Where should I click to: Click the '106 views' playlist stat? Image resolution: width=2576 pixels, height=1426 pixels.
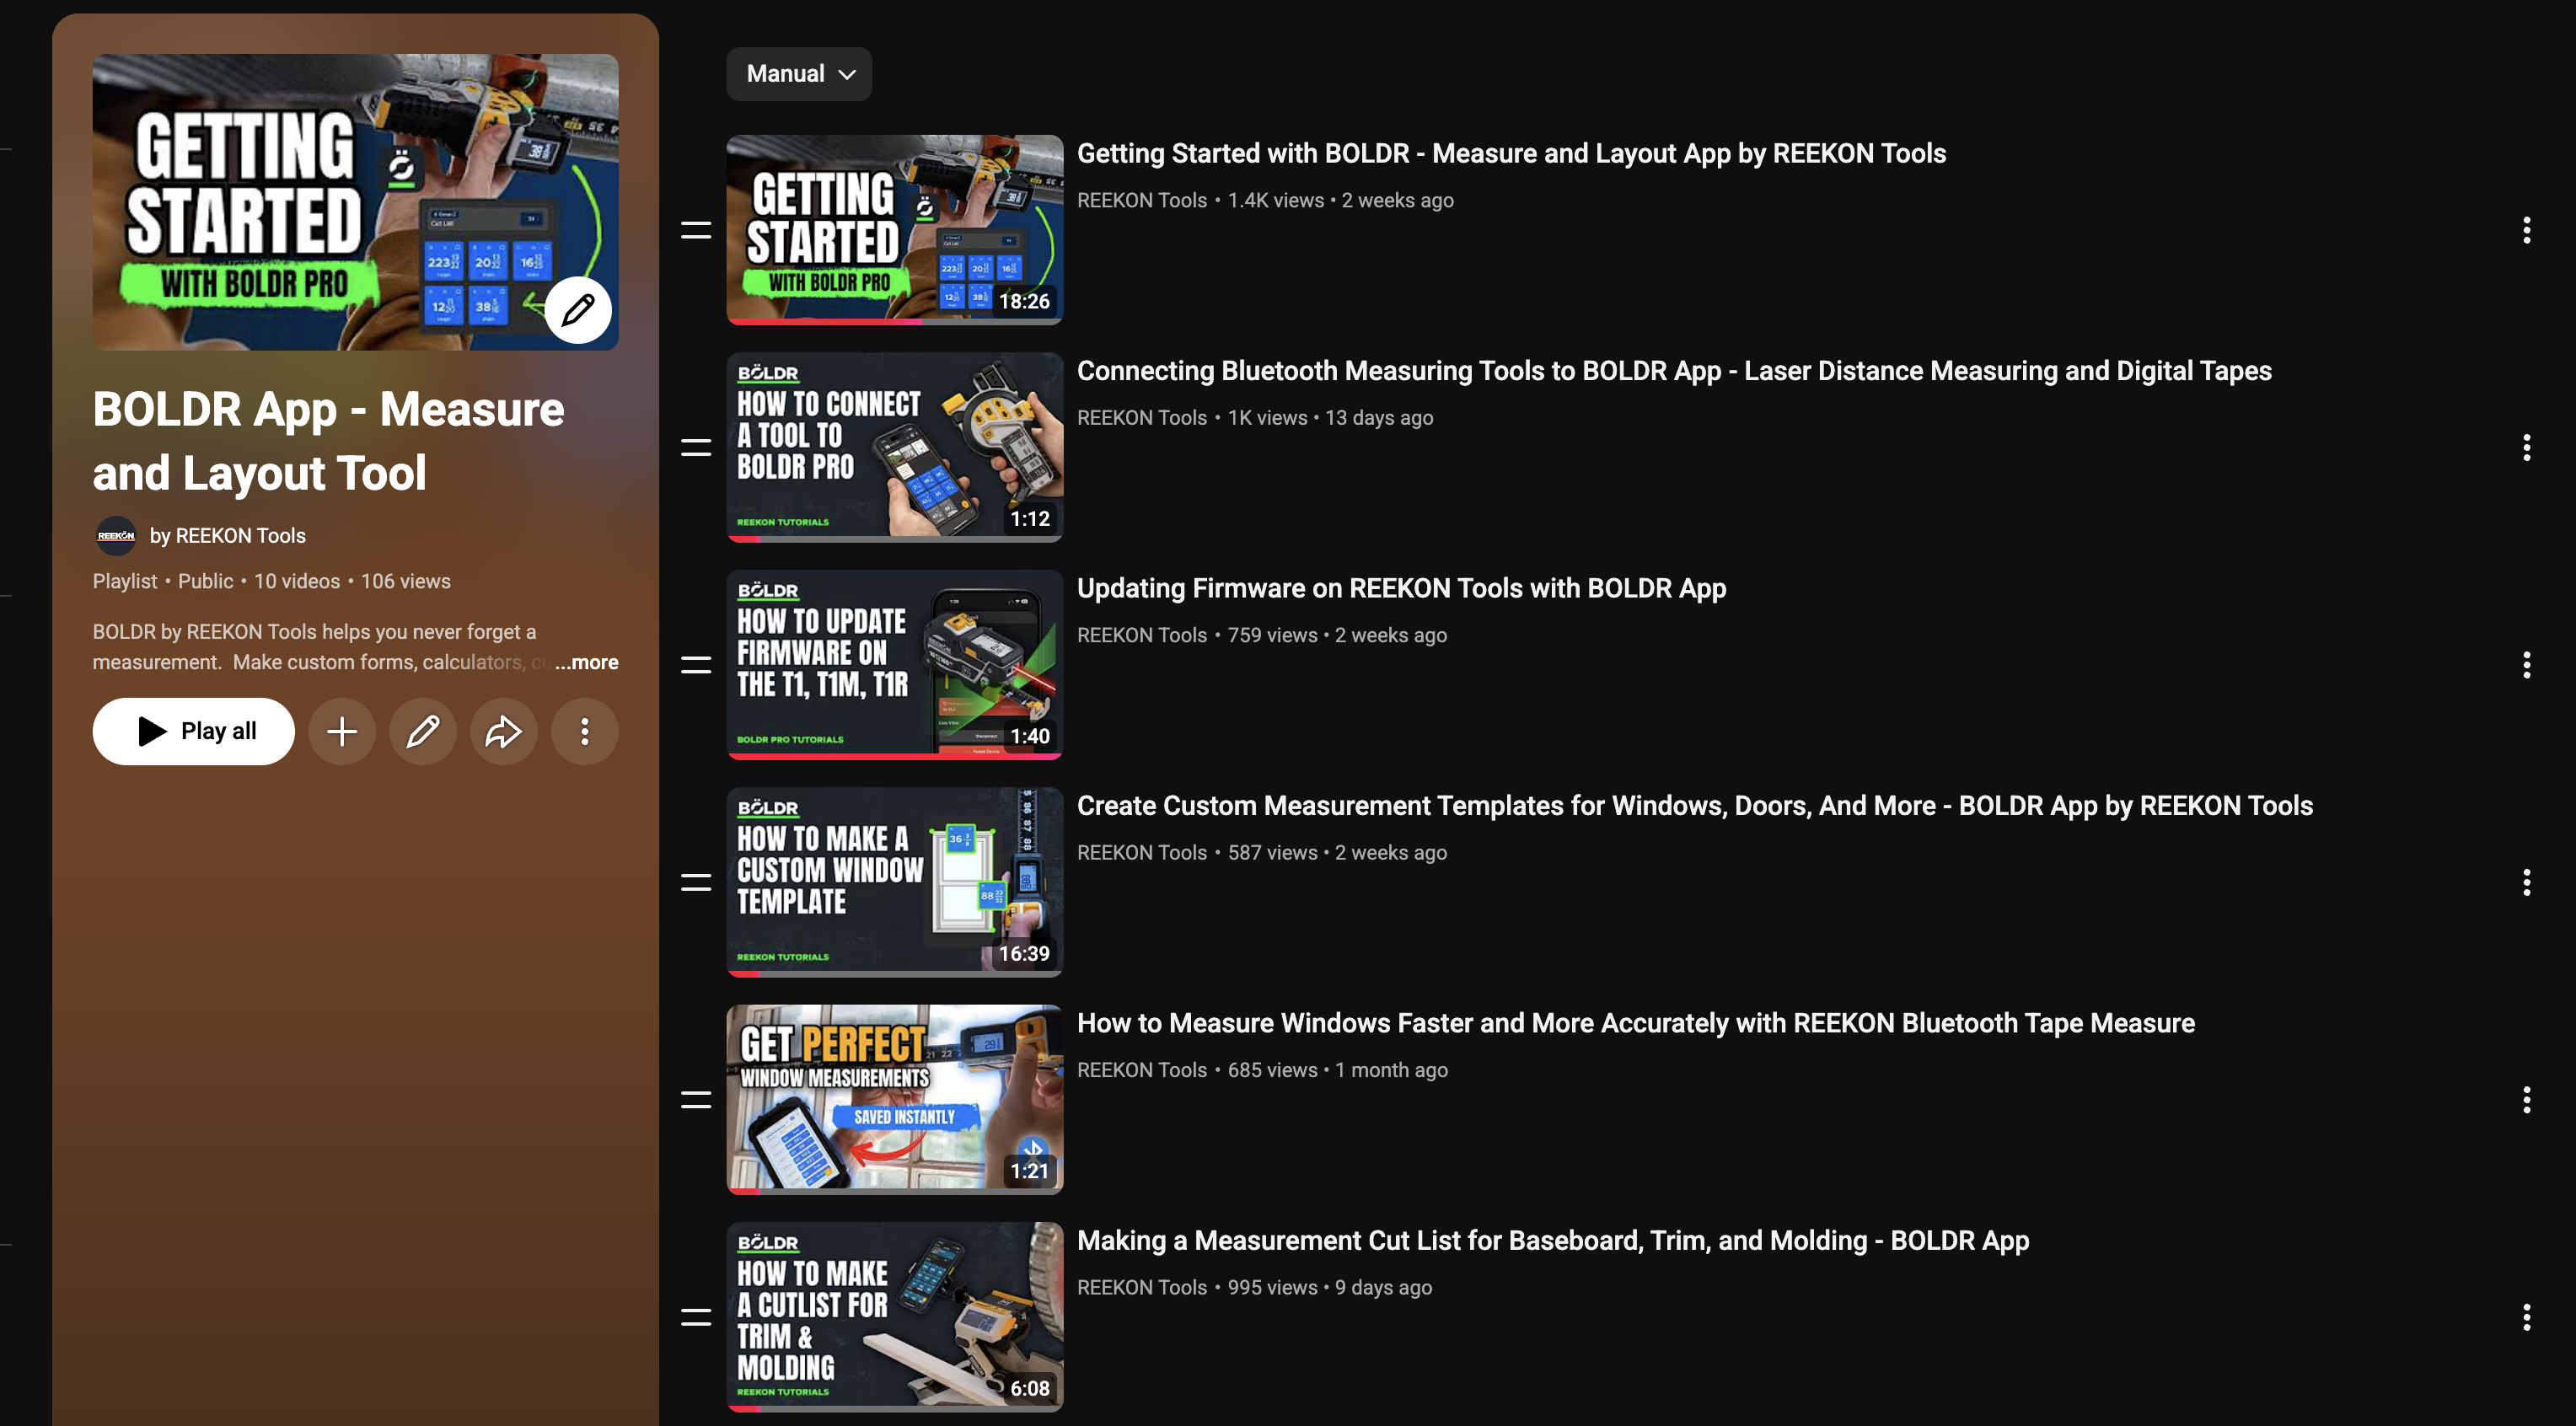tap(406, 581)
